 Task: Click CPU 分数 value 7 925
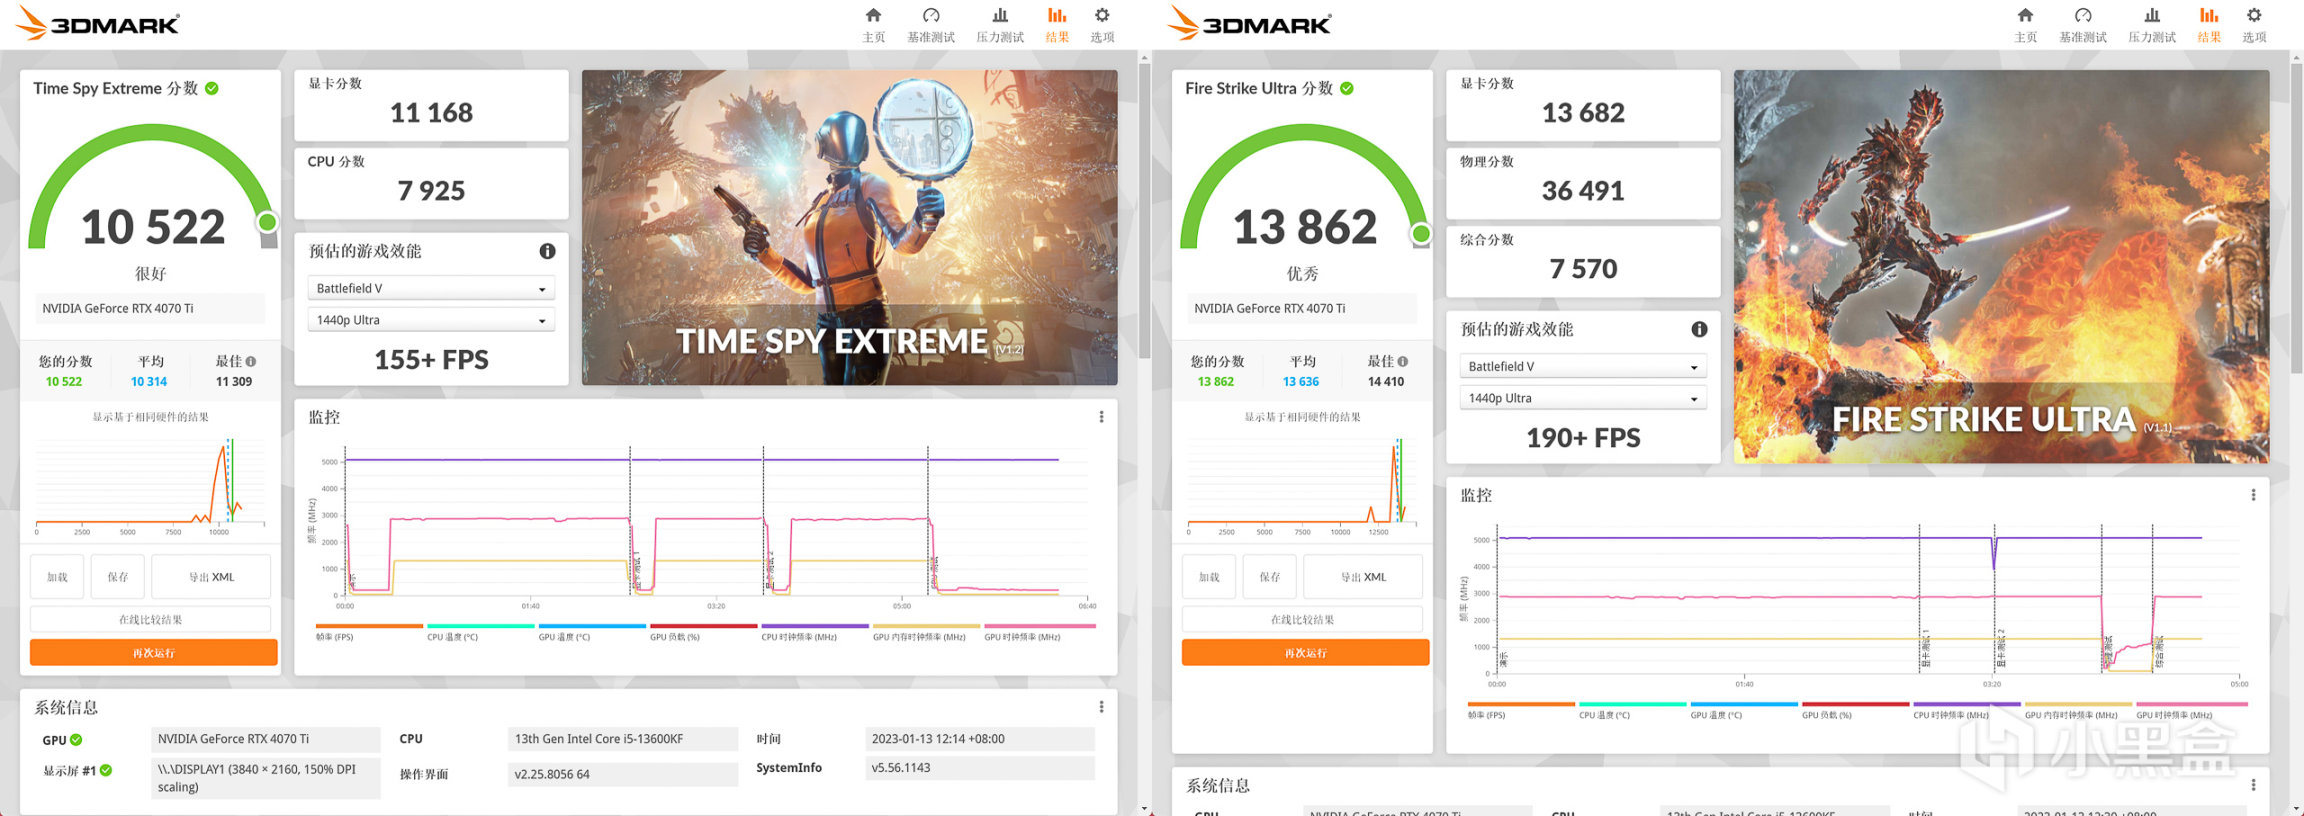click(432, 191)
